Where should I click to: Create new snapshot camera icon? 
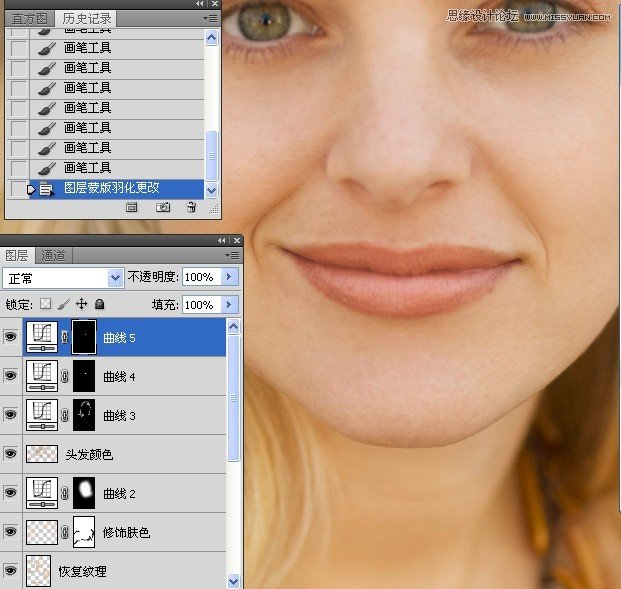163,208
